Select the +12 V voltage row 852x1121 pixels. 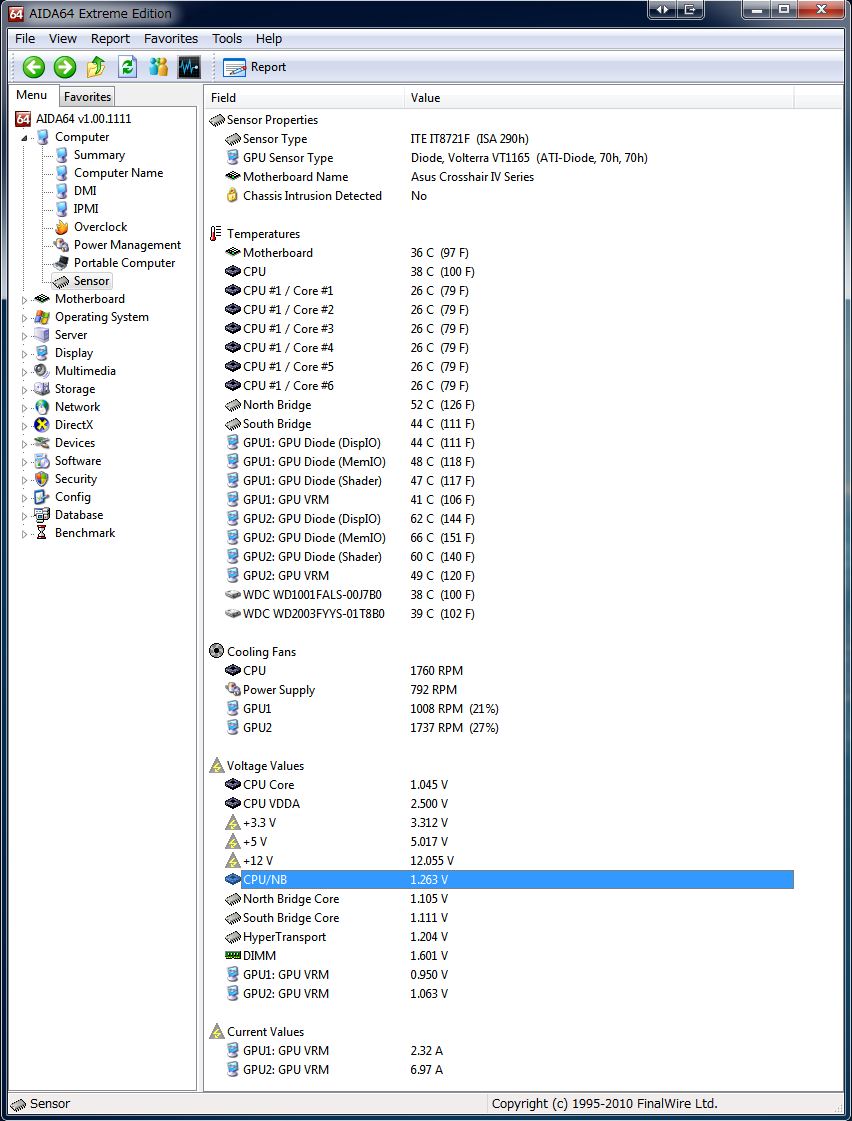(x=509, y=861)
